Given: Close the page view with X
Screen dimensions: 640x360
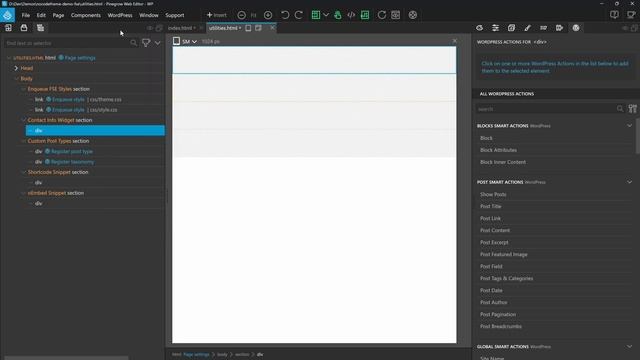Looking at the screenshot, I should click(x=455, y=41).
